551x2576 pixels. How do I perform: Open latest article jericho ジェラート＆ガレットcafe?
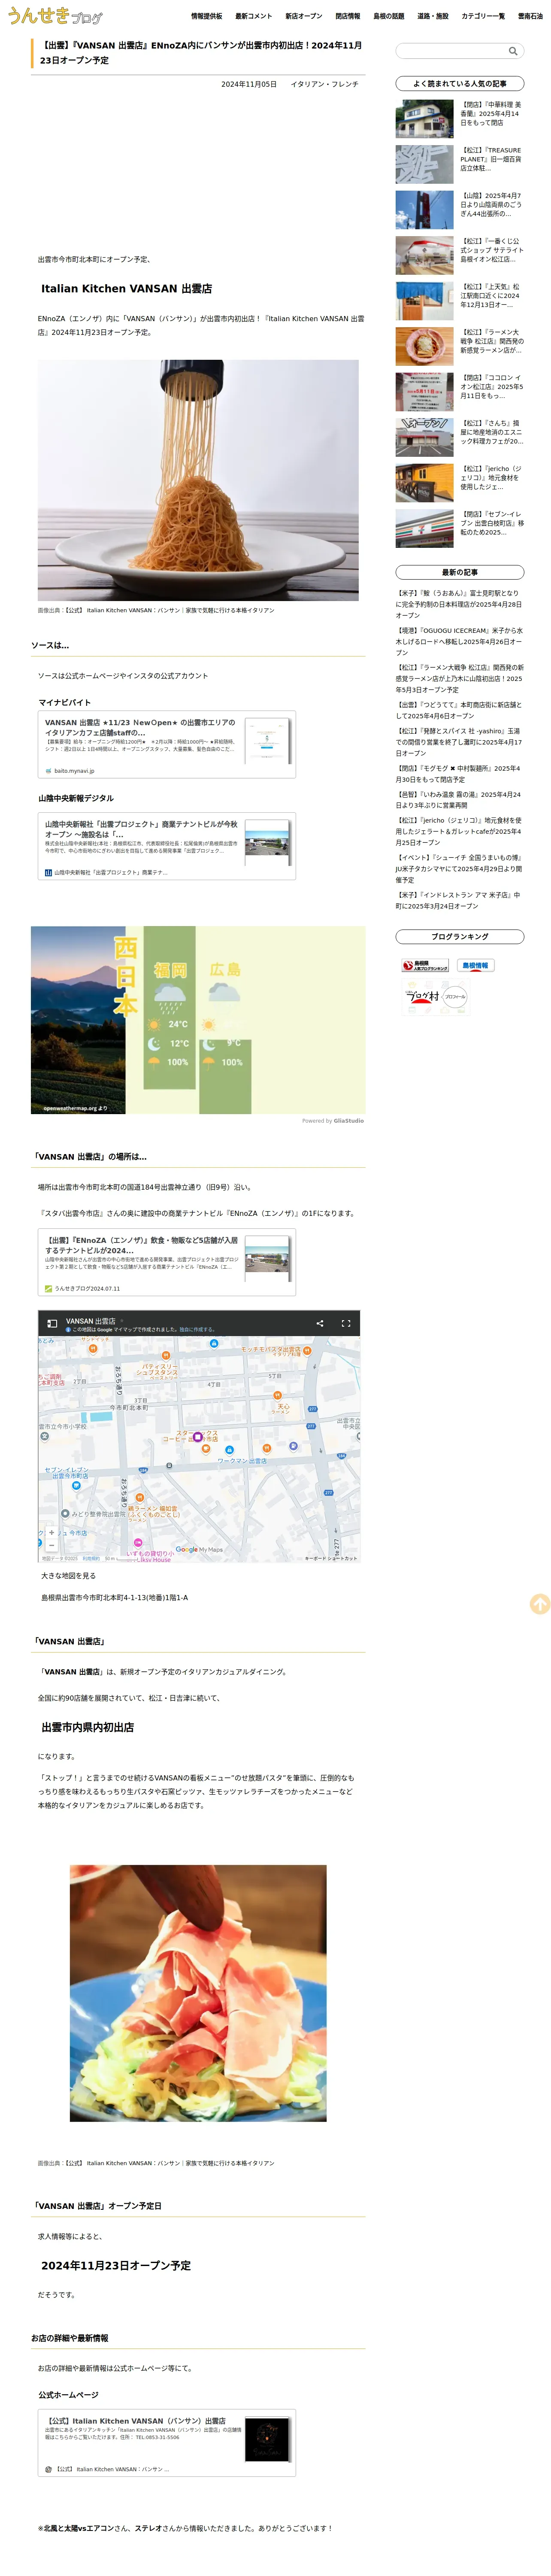459,832
